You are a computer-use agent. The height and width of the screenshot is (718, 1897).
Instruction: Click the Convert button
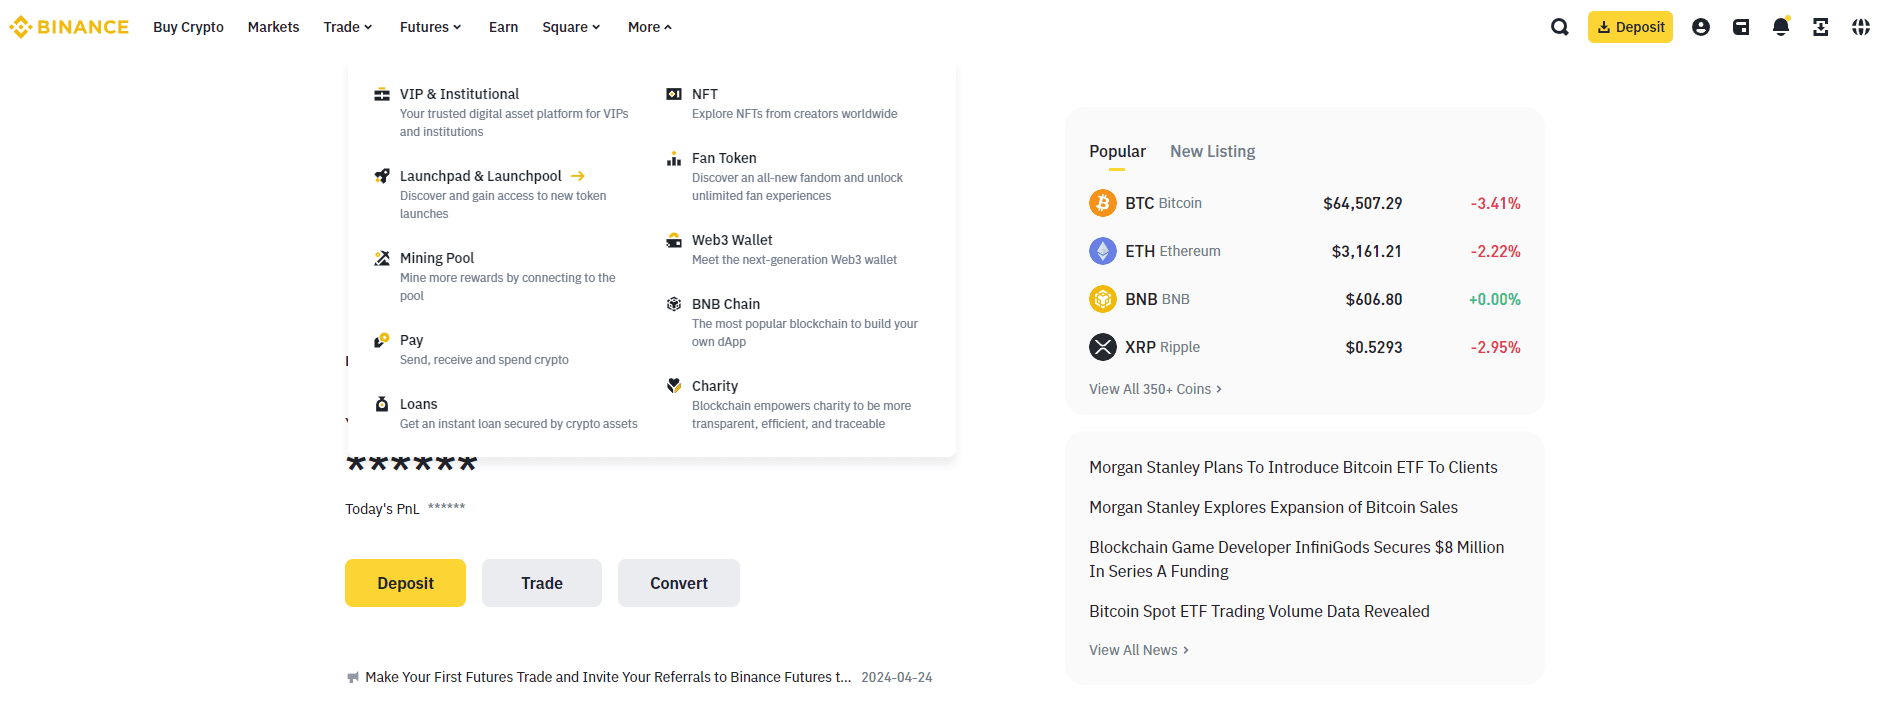(x=678, y=583)
